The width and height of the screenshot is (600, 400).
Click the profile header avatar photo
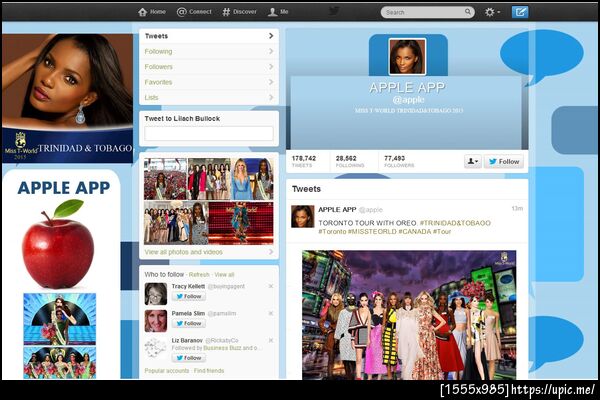pos(407,56)
